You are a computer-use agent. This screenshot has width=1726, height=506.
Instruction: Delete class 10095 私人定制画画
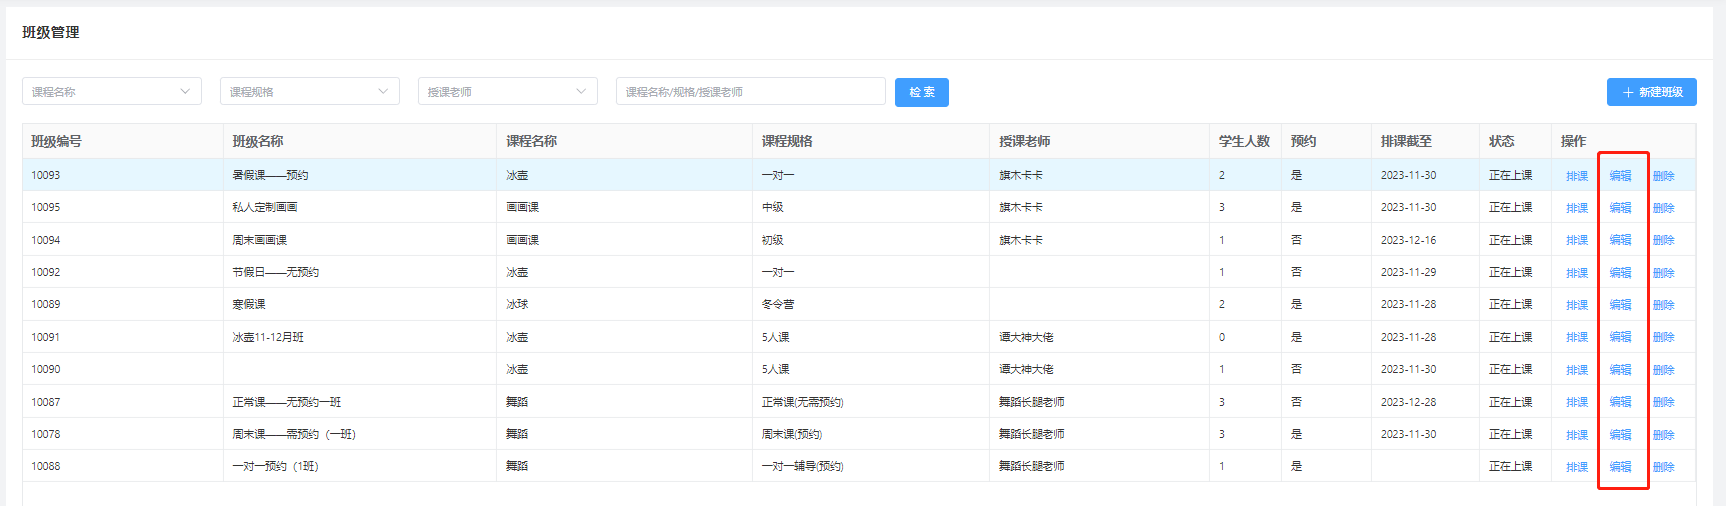tap(1663, 208)
